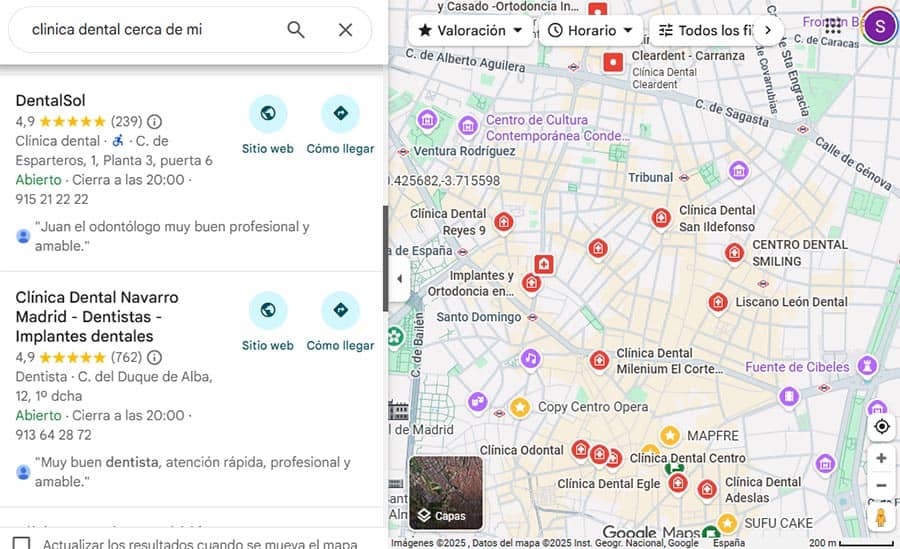Click the Clínica Dental Egle map pin
Viewport: 900px width, 549px height.
678,484
